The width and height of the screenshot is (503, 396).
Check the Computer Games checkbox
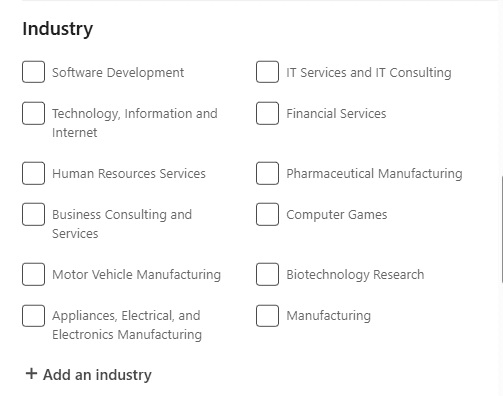pyautogui.click(x=267, y=214)
